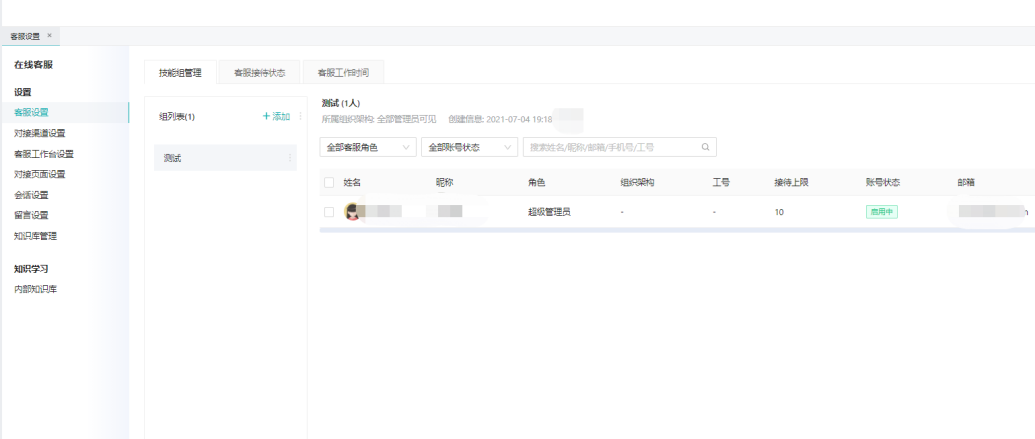Click the search magnifier icon
Viewport: 1035px width, 439px height.
tap(705, 147)
